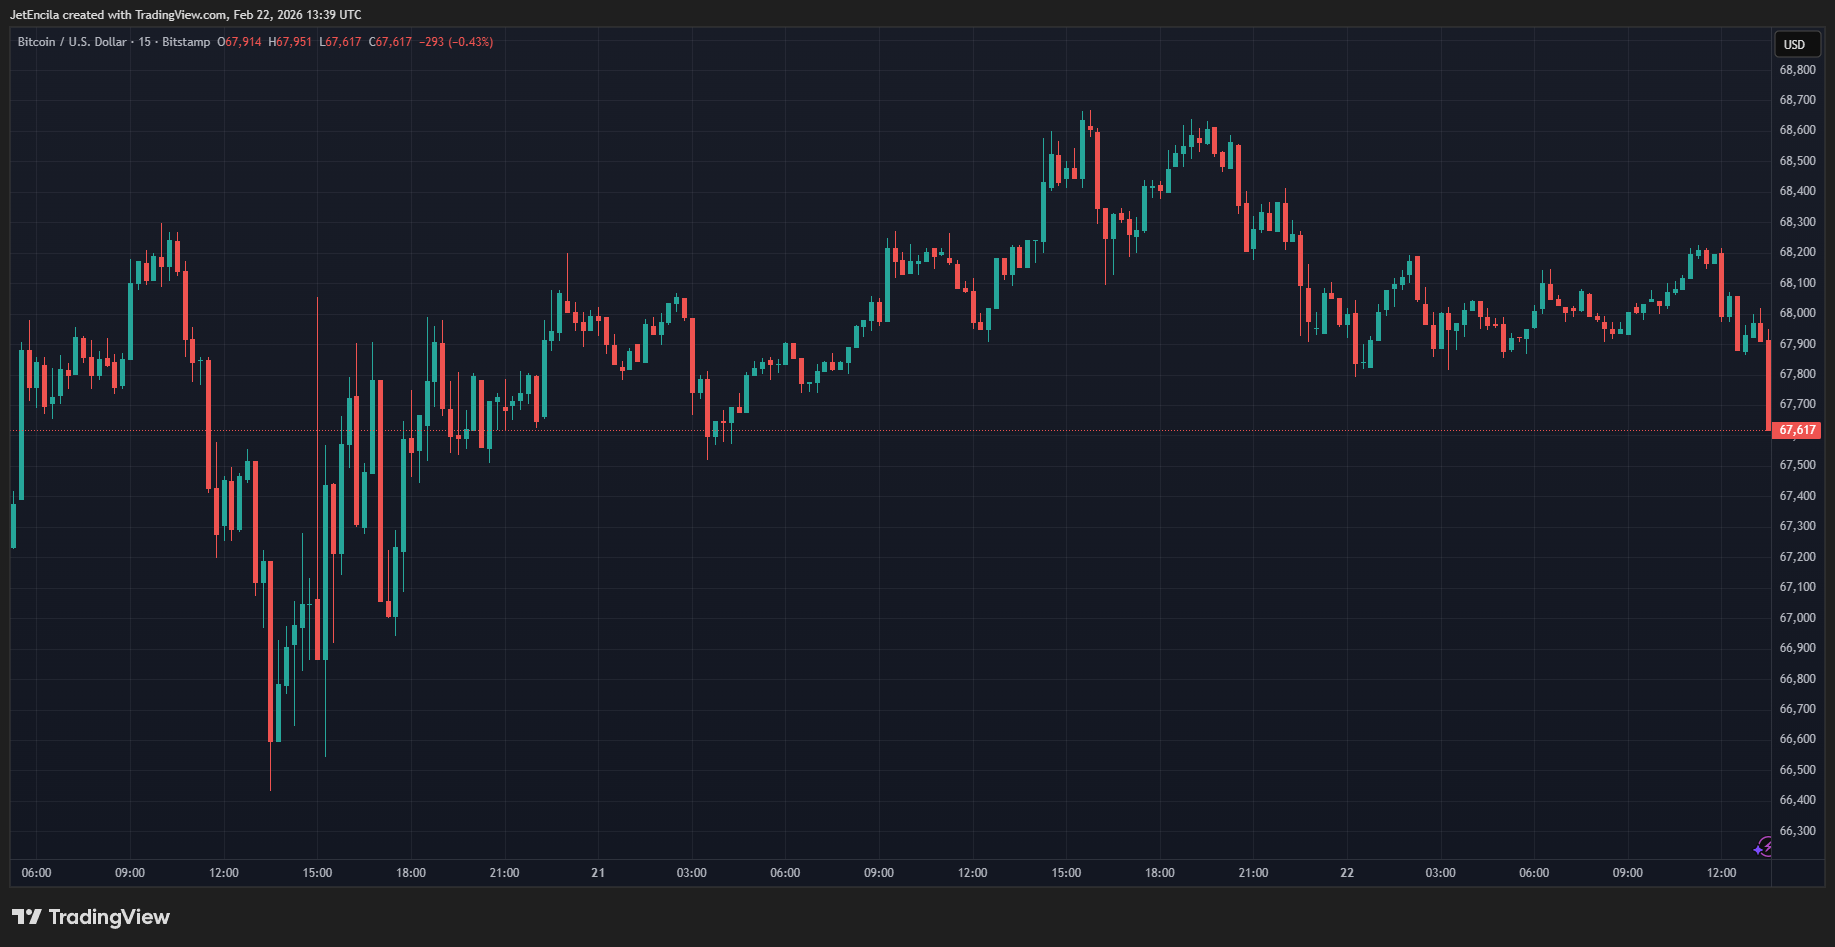Click the TradingView wordmark text
This screenshot has width=1835, height=947.
coord(109,917)
